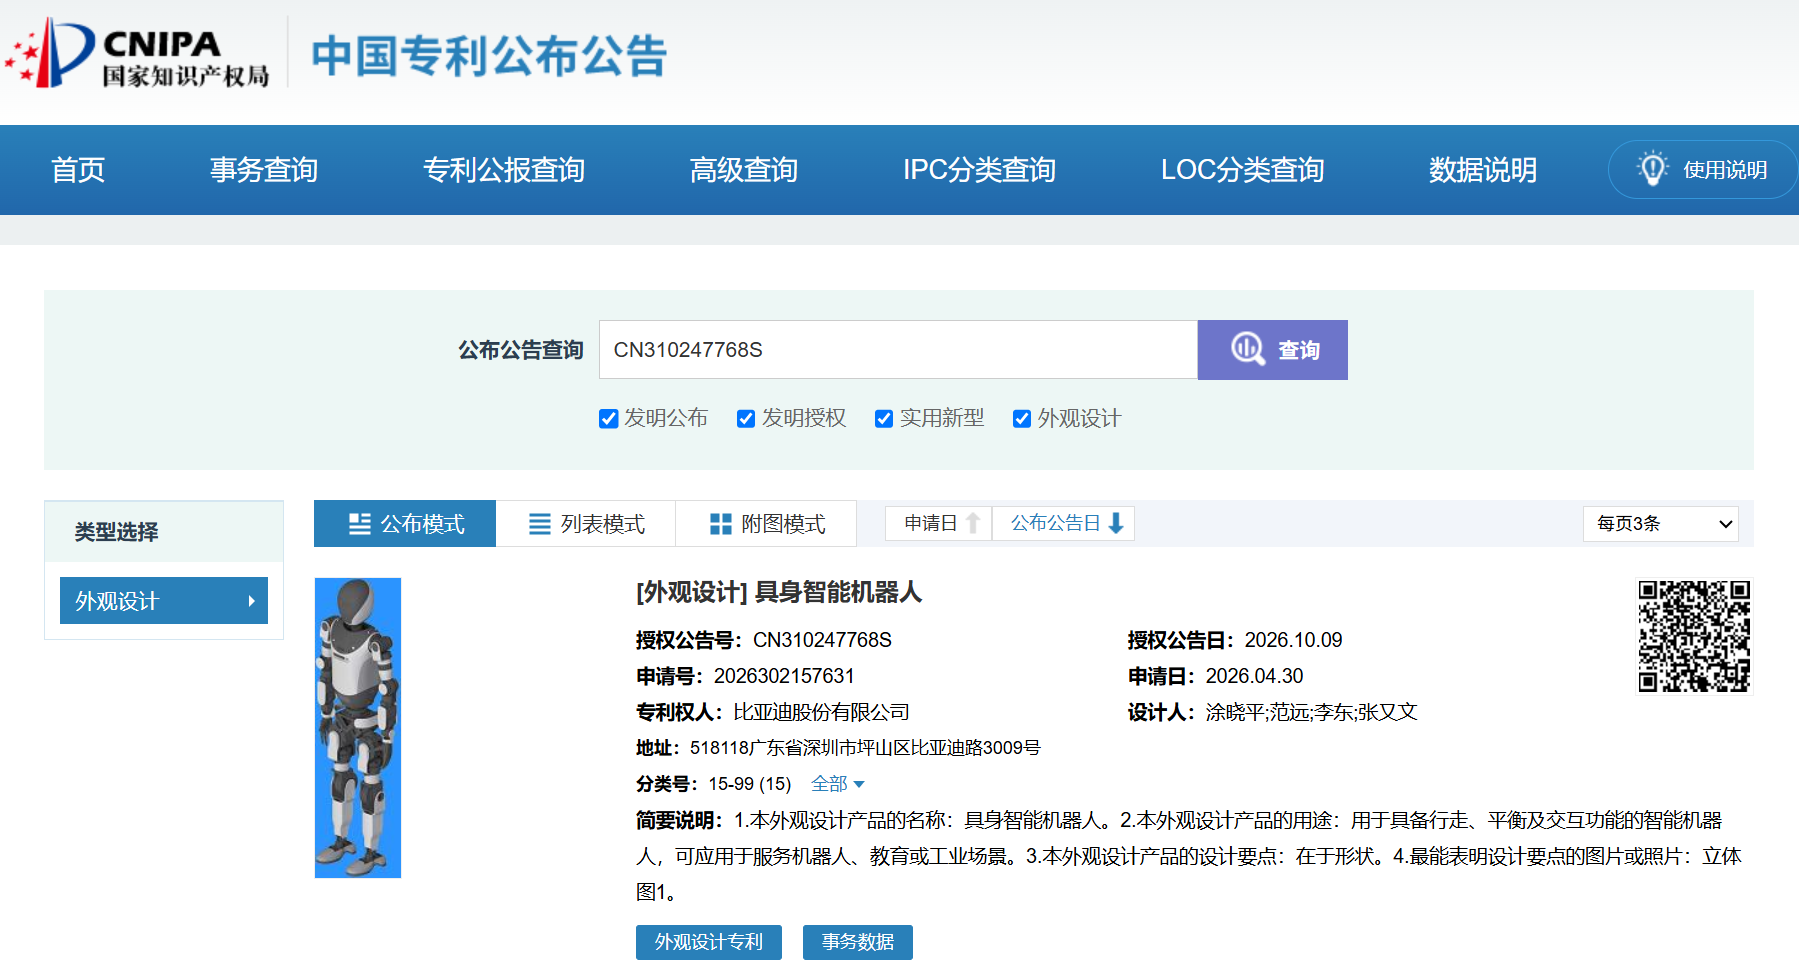Open the 事务查询 menu item
Viewport: 1799px width, 975px height.
tap(264, 170)
